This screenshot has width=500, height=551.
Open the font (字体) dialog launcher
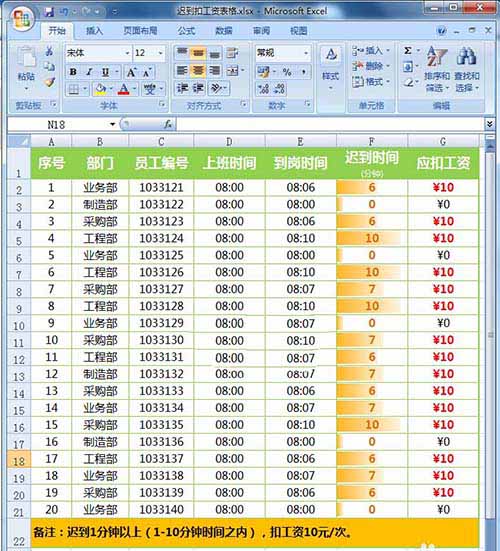[162, 104]
